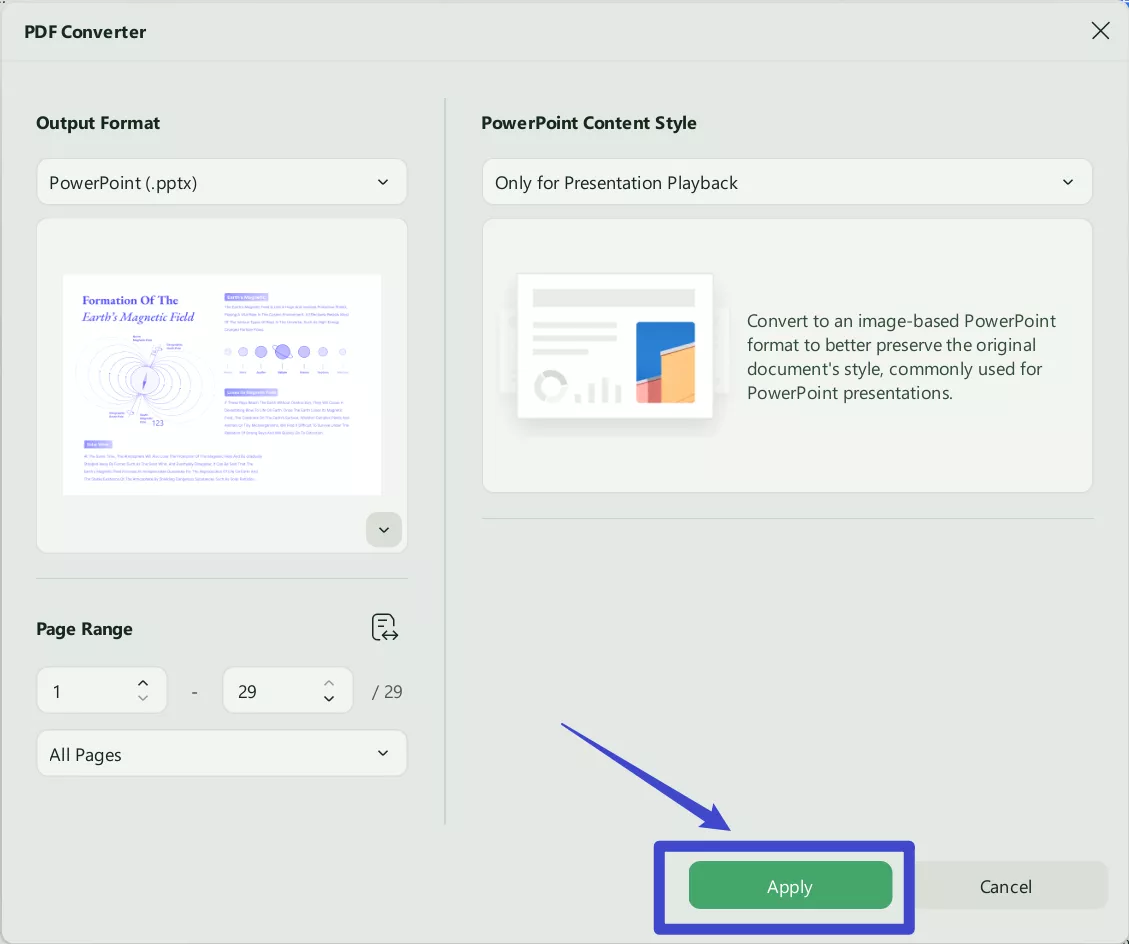Close the PDF Converter dialog

click(x=1100, y=31)
